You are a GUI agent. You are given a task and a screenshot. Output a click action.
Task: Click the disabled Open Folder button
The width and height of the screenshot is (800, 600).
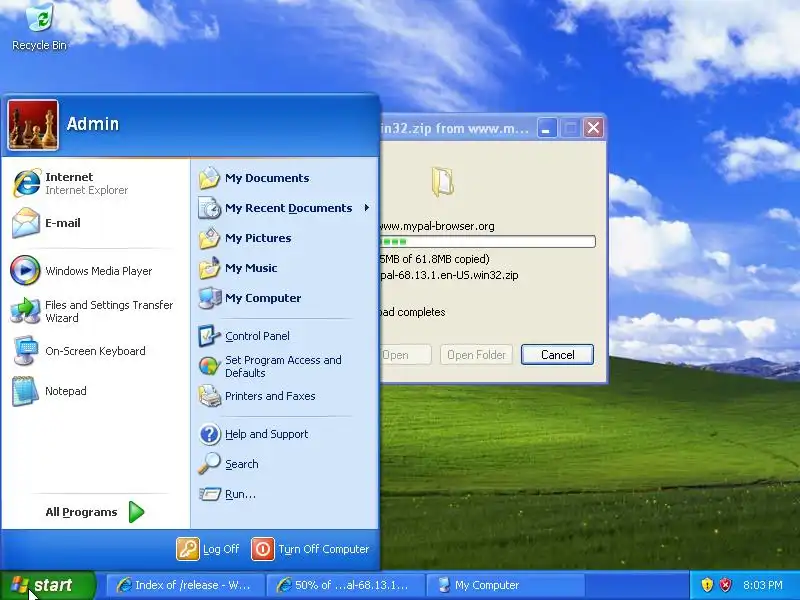476,355
